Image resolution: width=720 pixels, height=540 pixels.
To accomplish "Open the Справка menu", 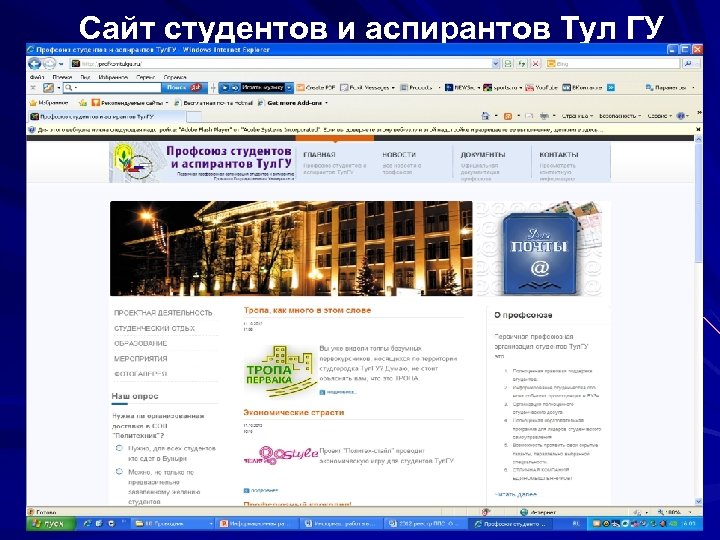I will click(174, 77).
